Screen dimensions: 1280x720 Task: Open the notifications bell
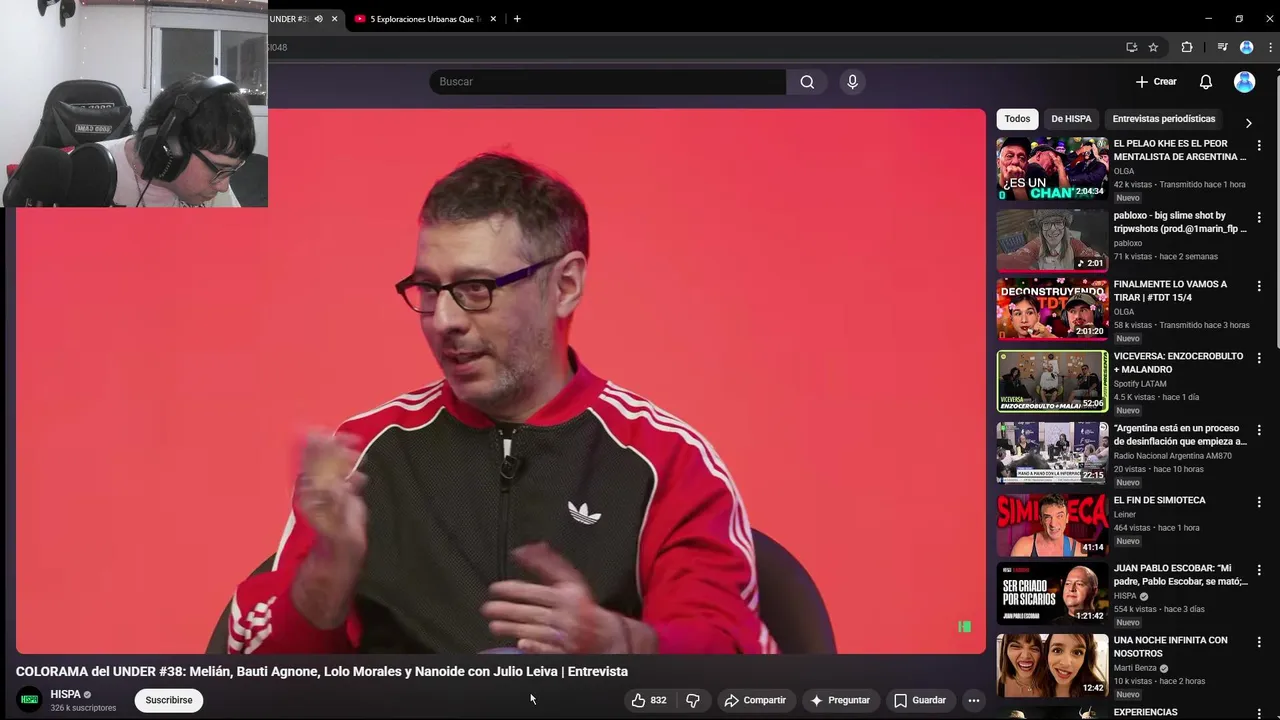[1206, 82]
